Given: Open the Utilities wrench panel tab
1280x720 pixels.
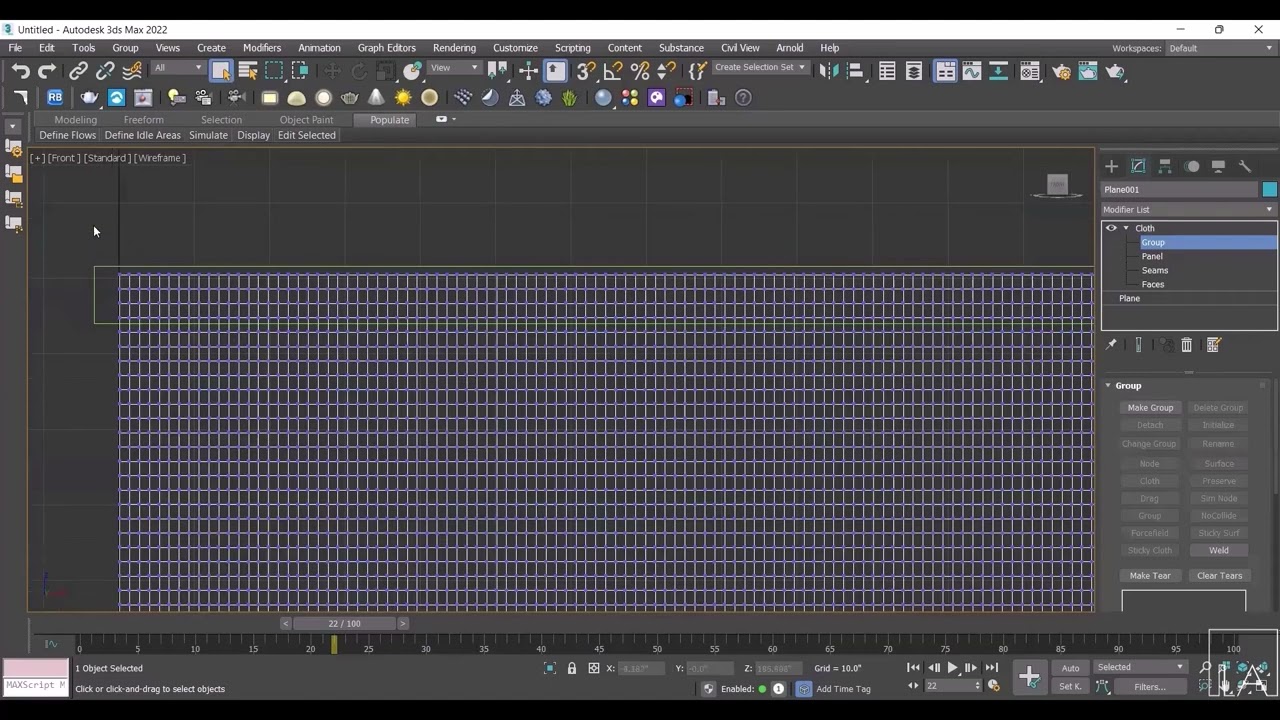Looking at the screenshot, I should tap(1245, 166).
